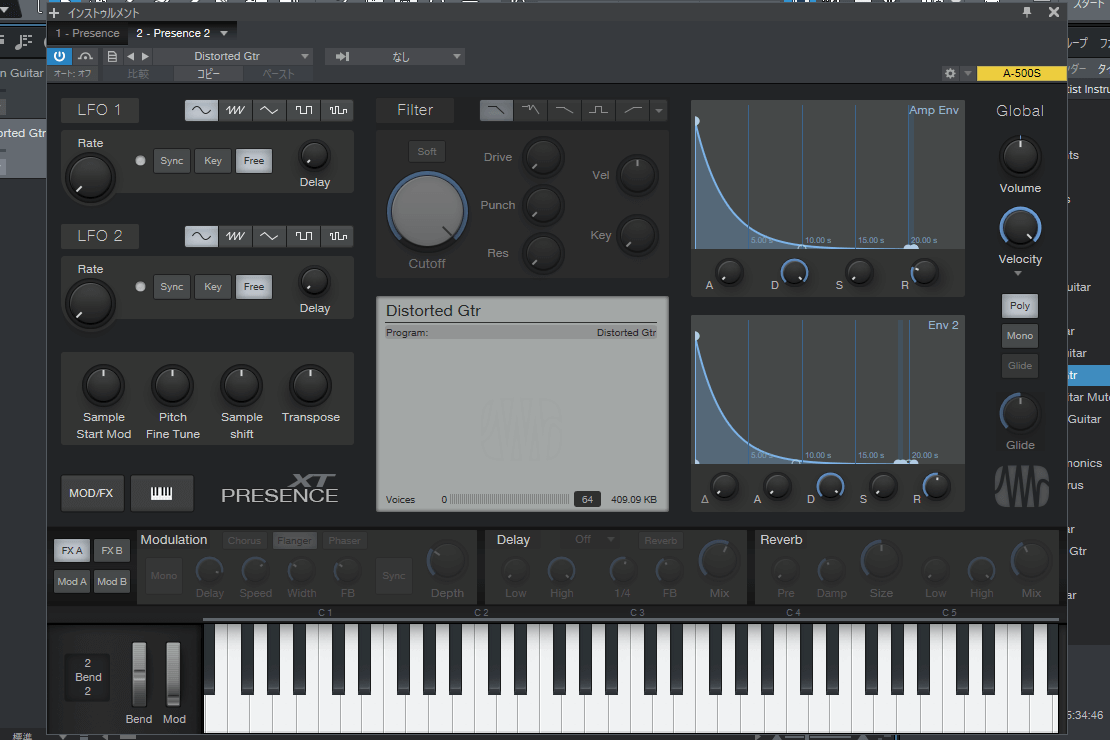Viewport: 1110px width, 740px height.
Task: Switch to the 1 - Presence tab
Action: [x=87, y=33]
